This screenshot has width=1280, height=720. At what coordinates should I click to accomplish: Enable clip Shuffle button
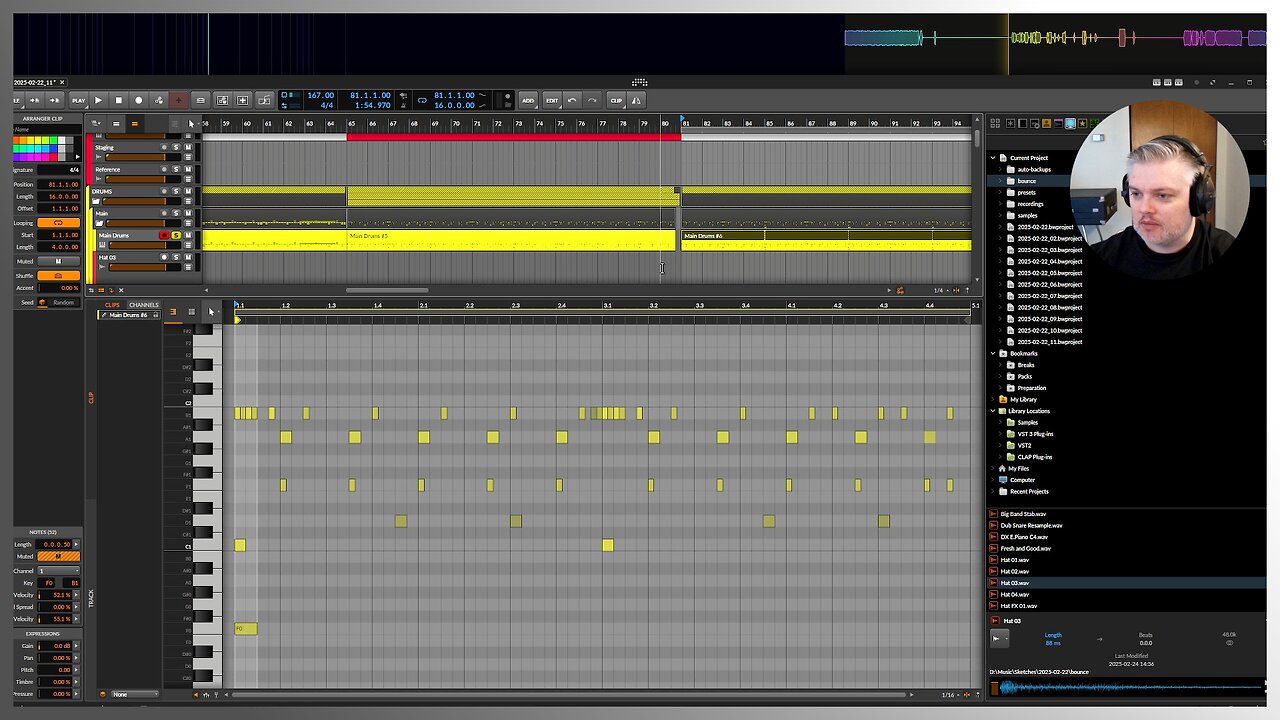(58, 275)
